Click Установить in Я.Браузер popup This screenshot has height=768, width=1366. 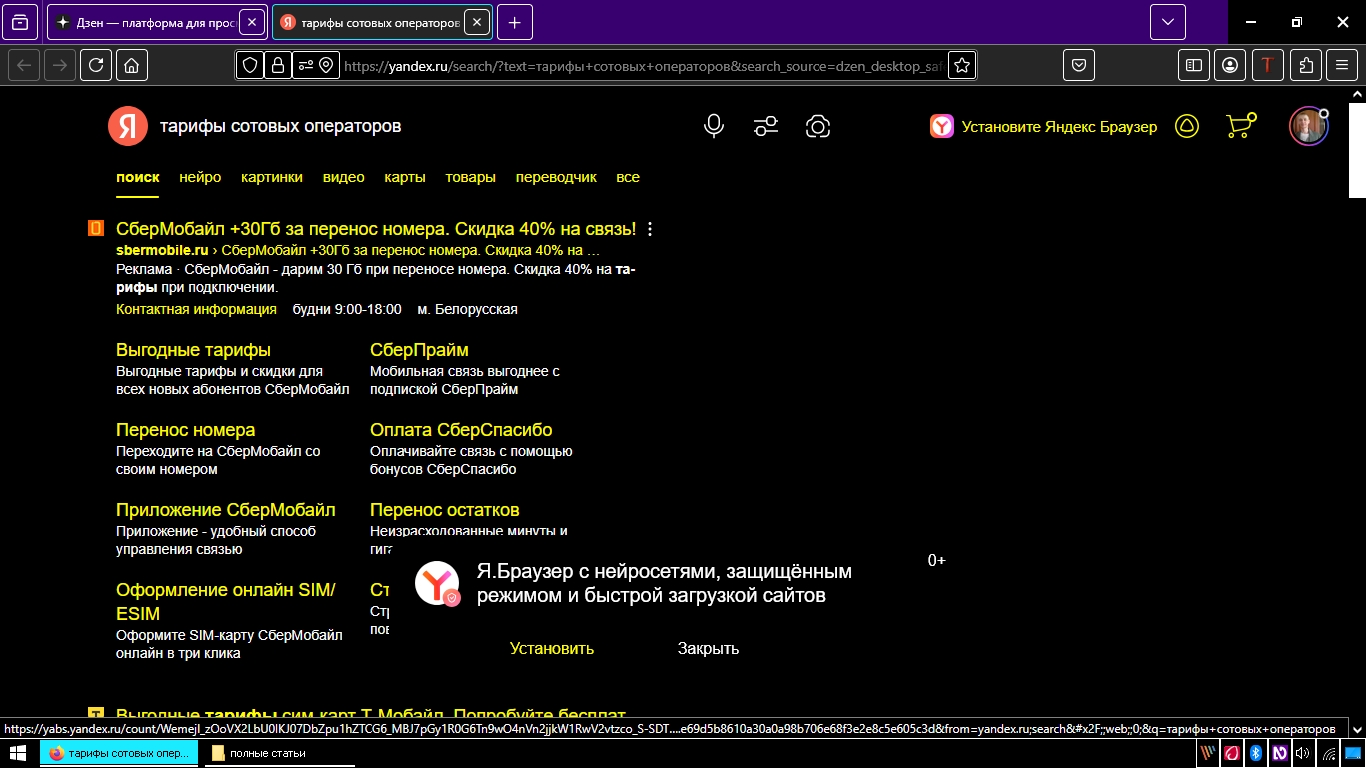tap(552, 648)
